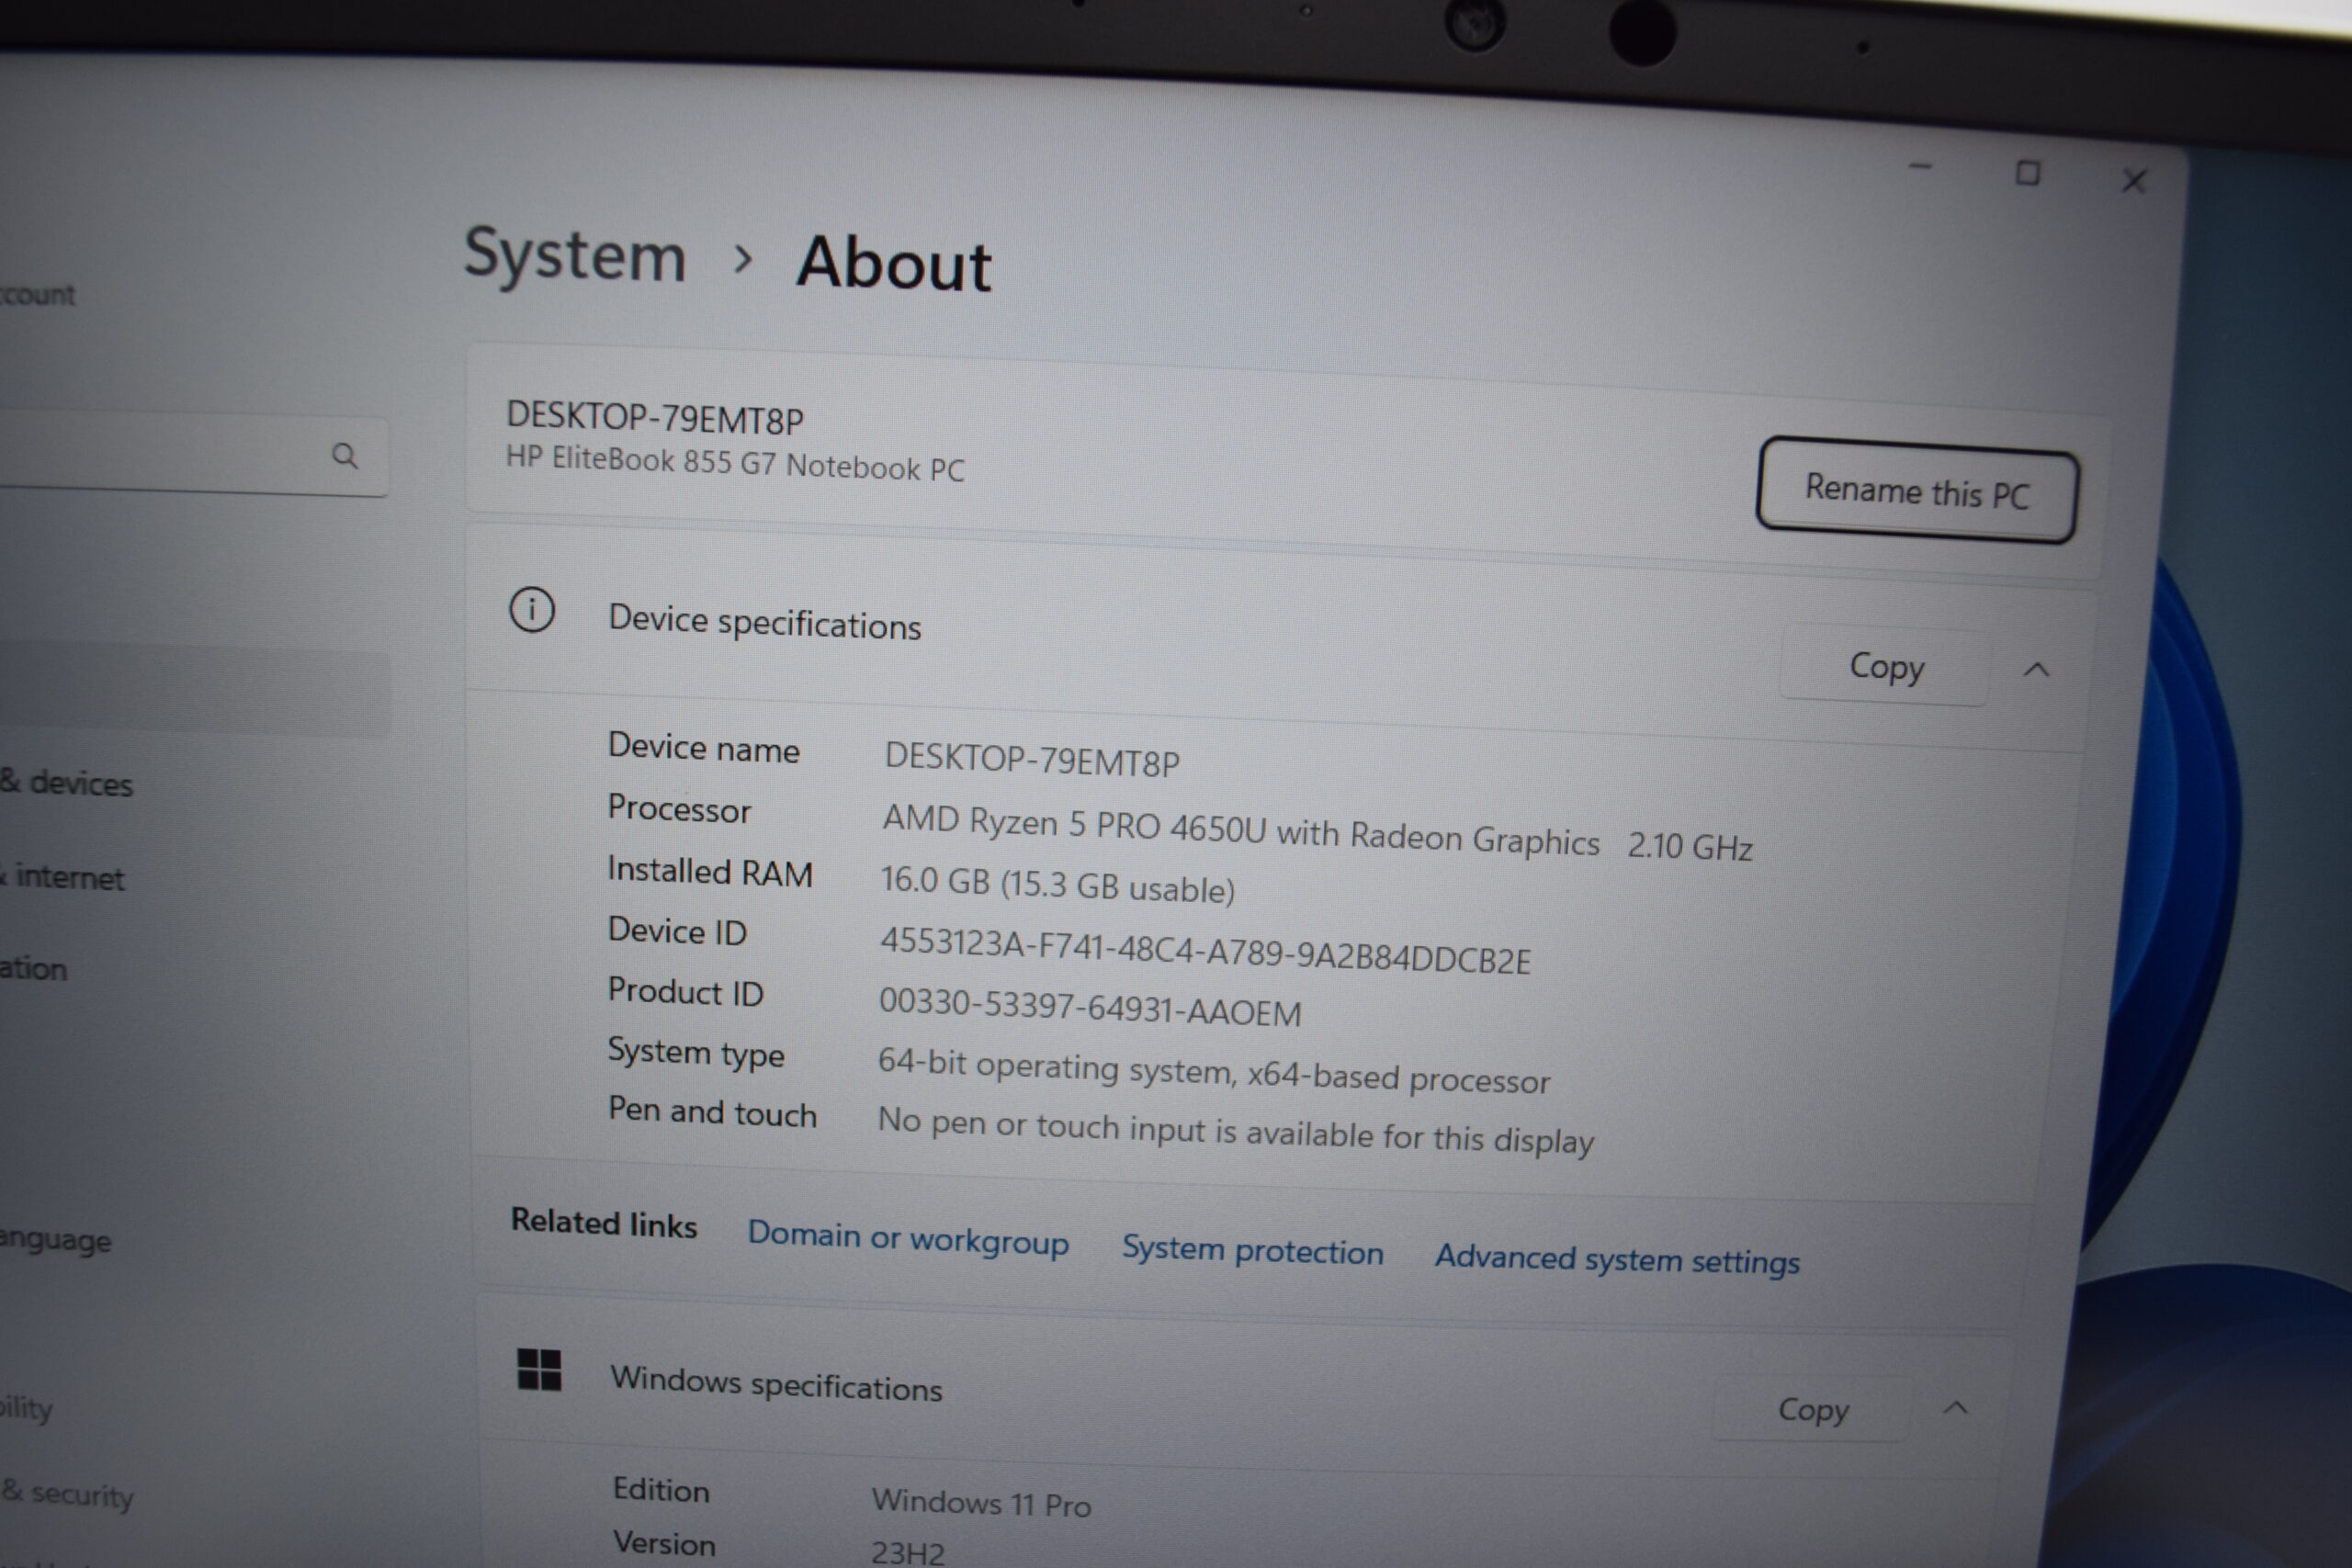The width and height of the screenshot is (2352, 1568).
Task: Select 'Windows 11 Pro' edition value
Action: pos(981,1503)
